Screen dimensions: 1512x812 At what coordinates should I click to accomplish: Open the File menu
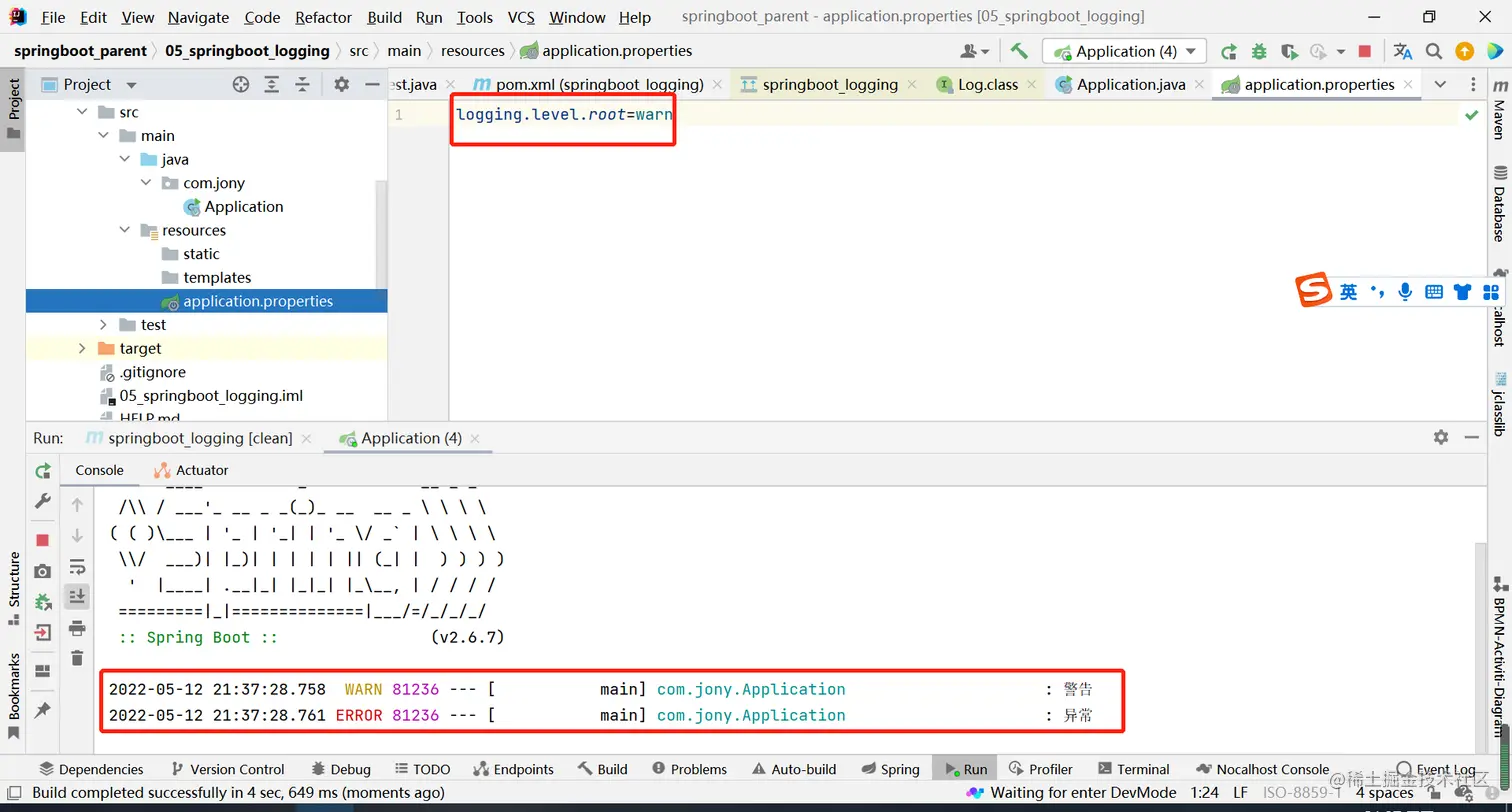pyautogui.click(x=53, y=17)
